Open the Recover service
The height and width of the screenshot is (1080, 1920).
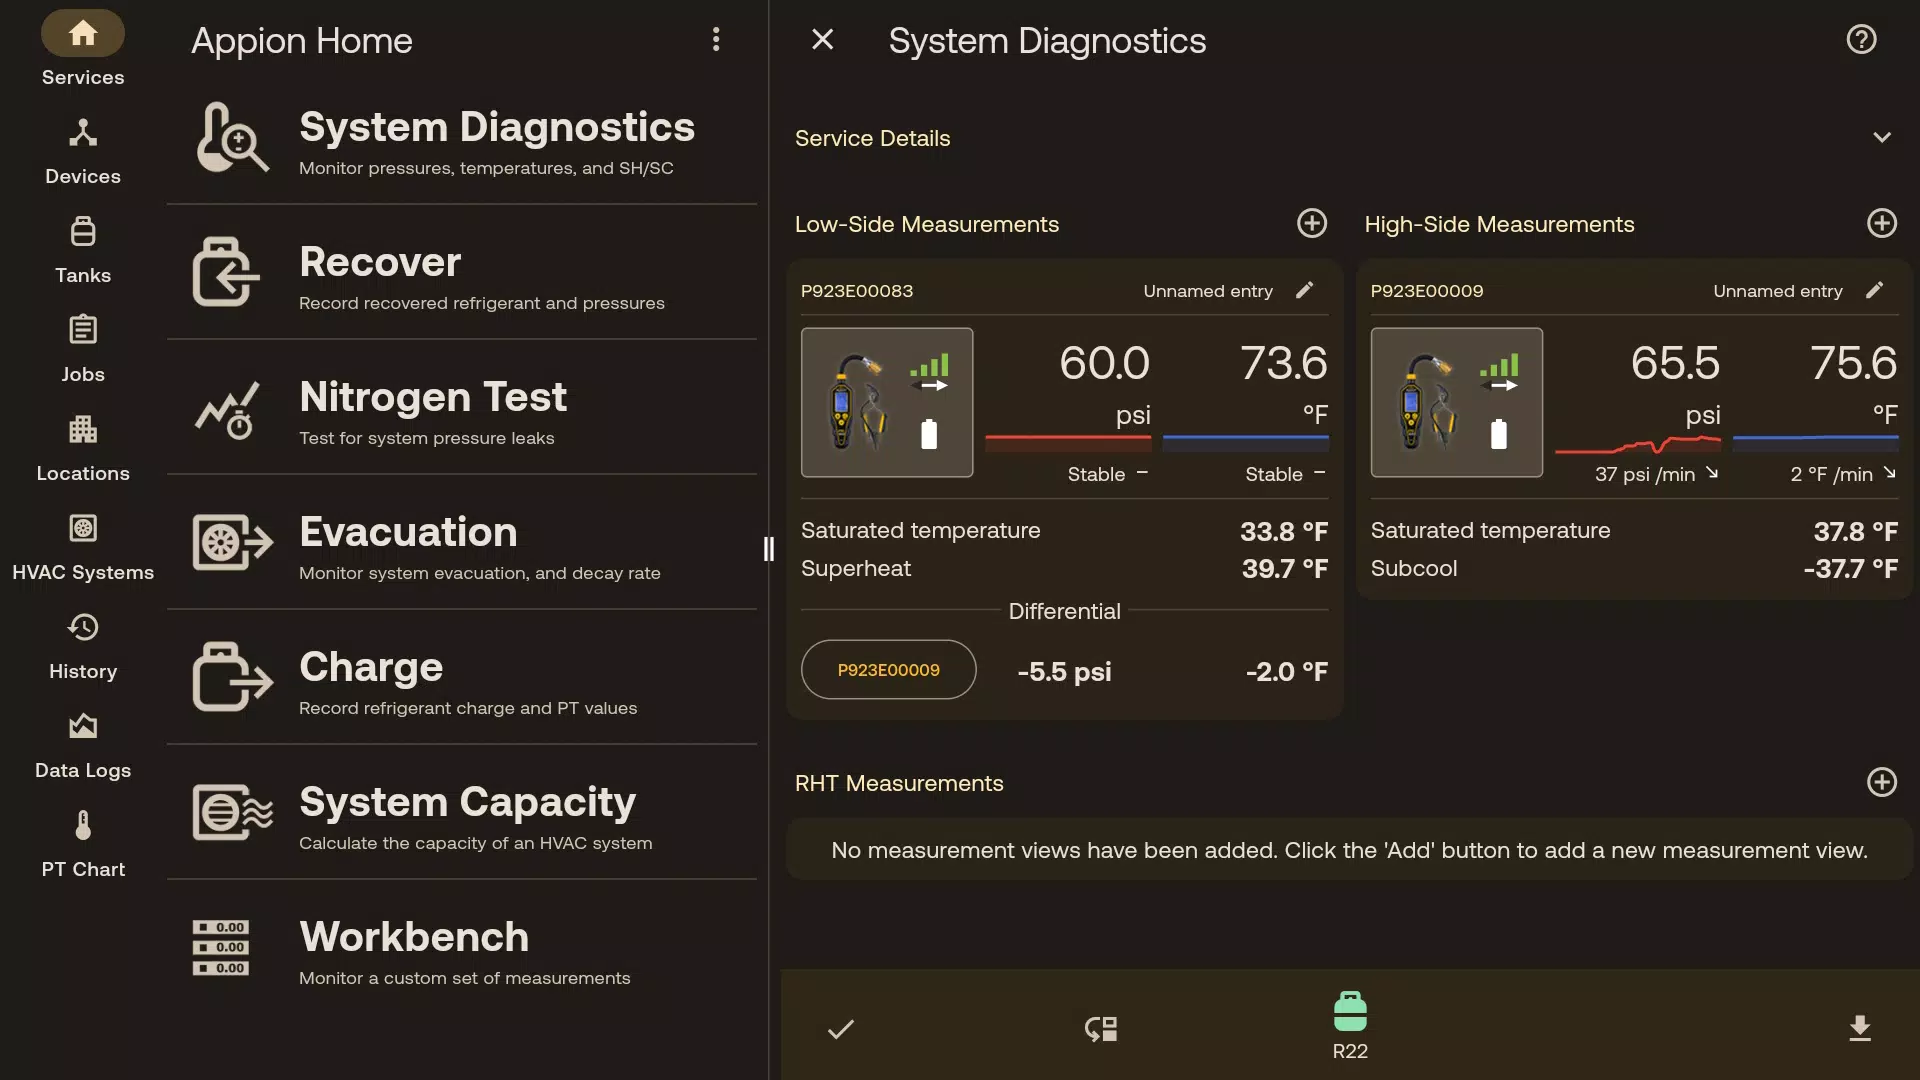(x=462, y=273)
